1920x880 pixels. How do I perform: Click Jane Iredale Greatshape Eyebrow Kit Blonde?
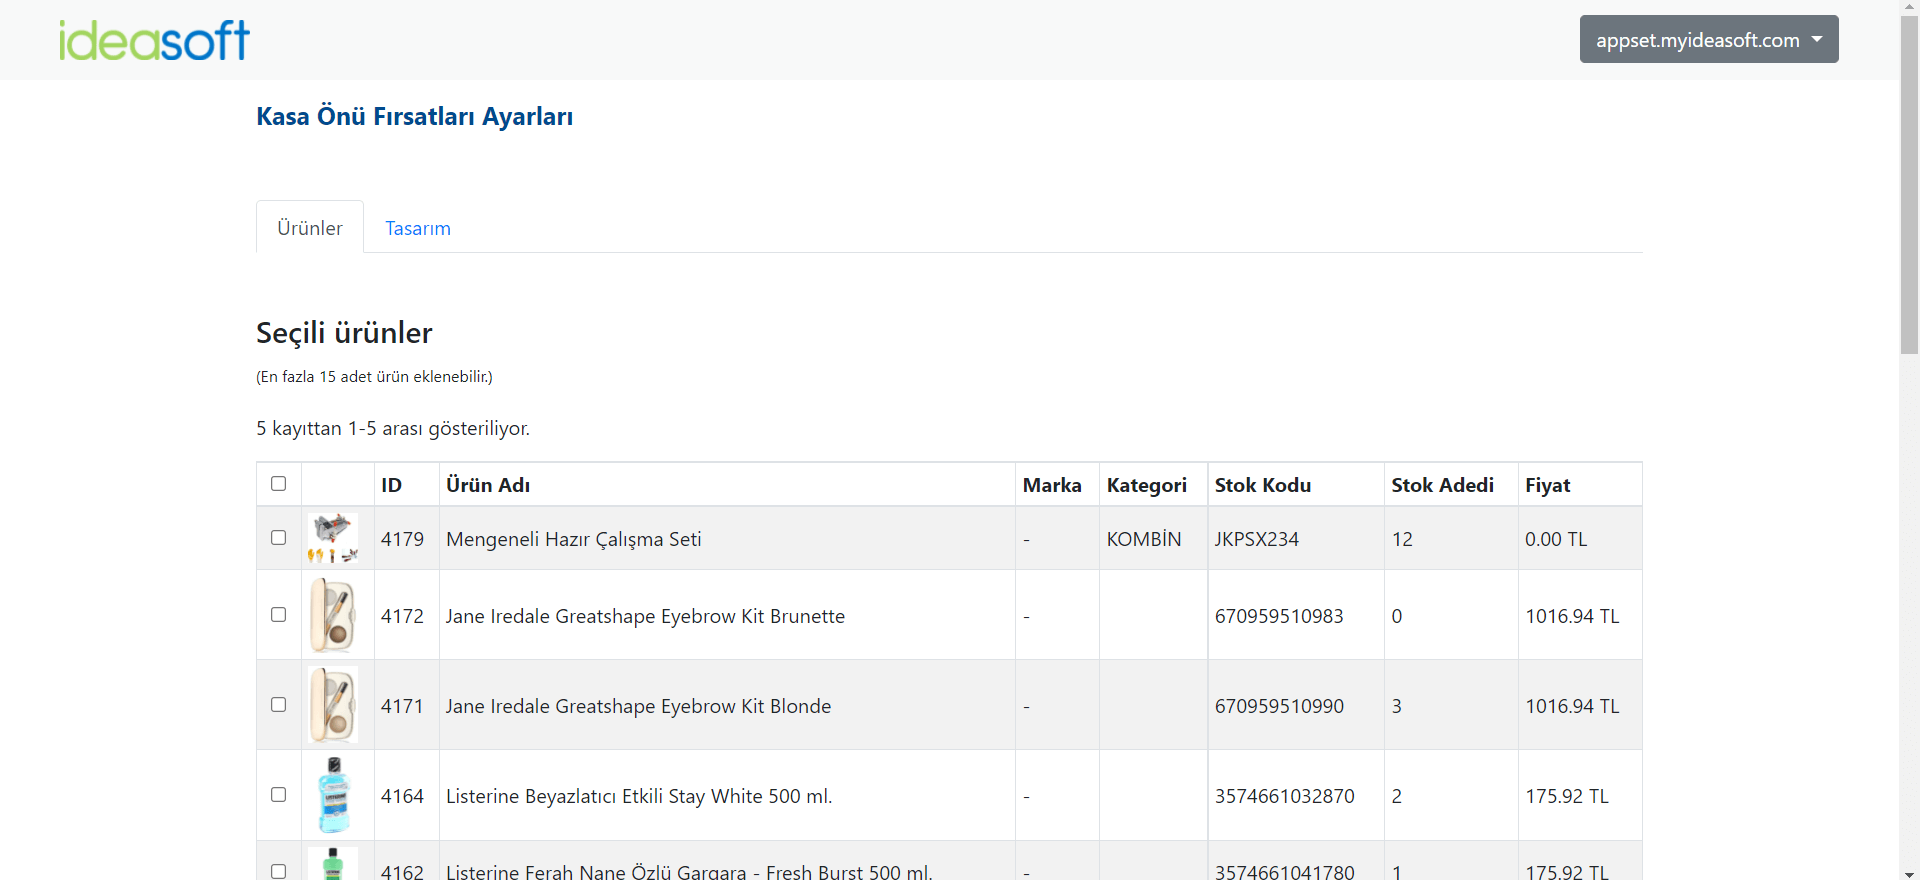point(638,706)
